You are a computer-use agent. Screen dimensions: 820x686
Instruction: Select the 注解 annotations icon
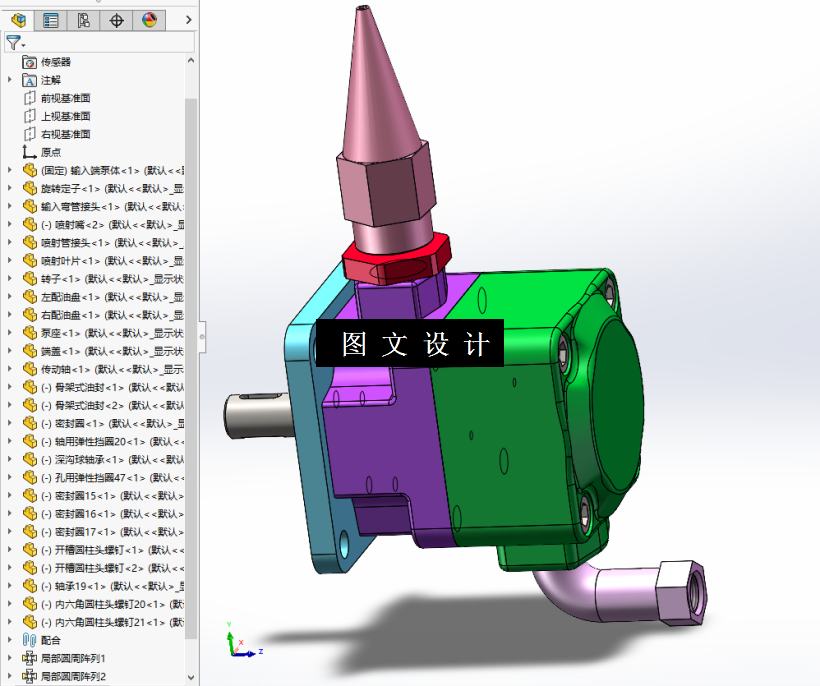point(29,80)
